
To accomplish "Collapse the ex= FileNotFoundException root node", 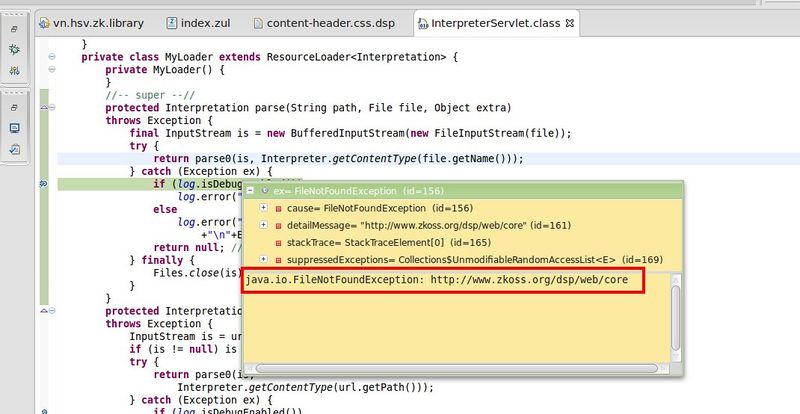I will pos(251,190).
